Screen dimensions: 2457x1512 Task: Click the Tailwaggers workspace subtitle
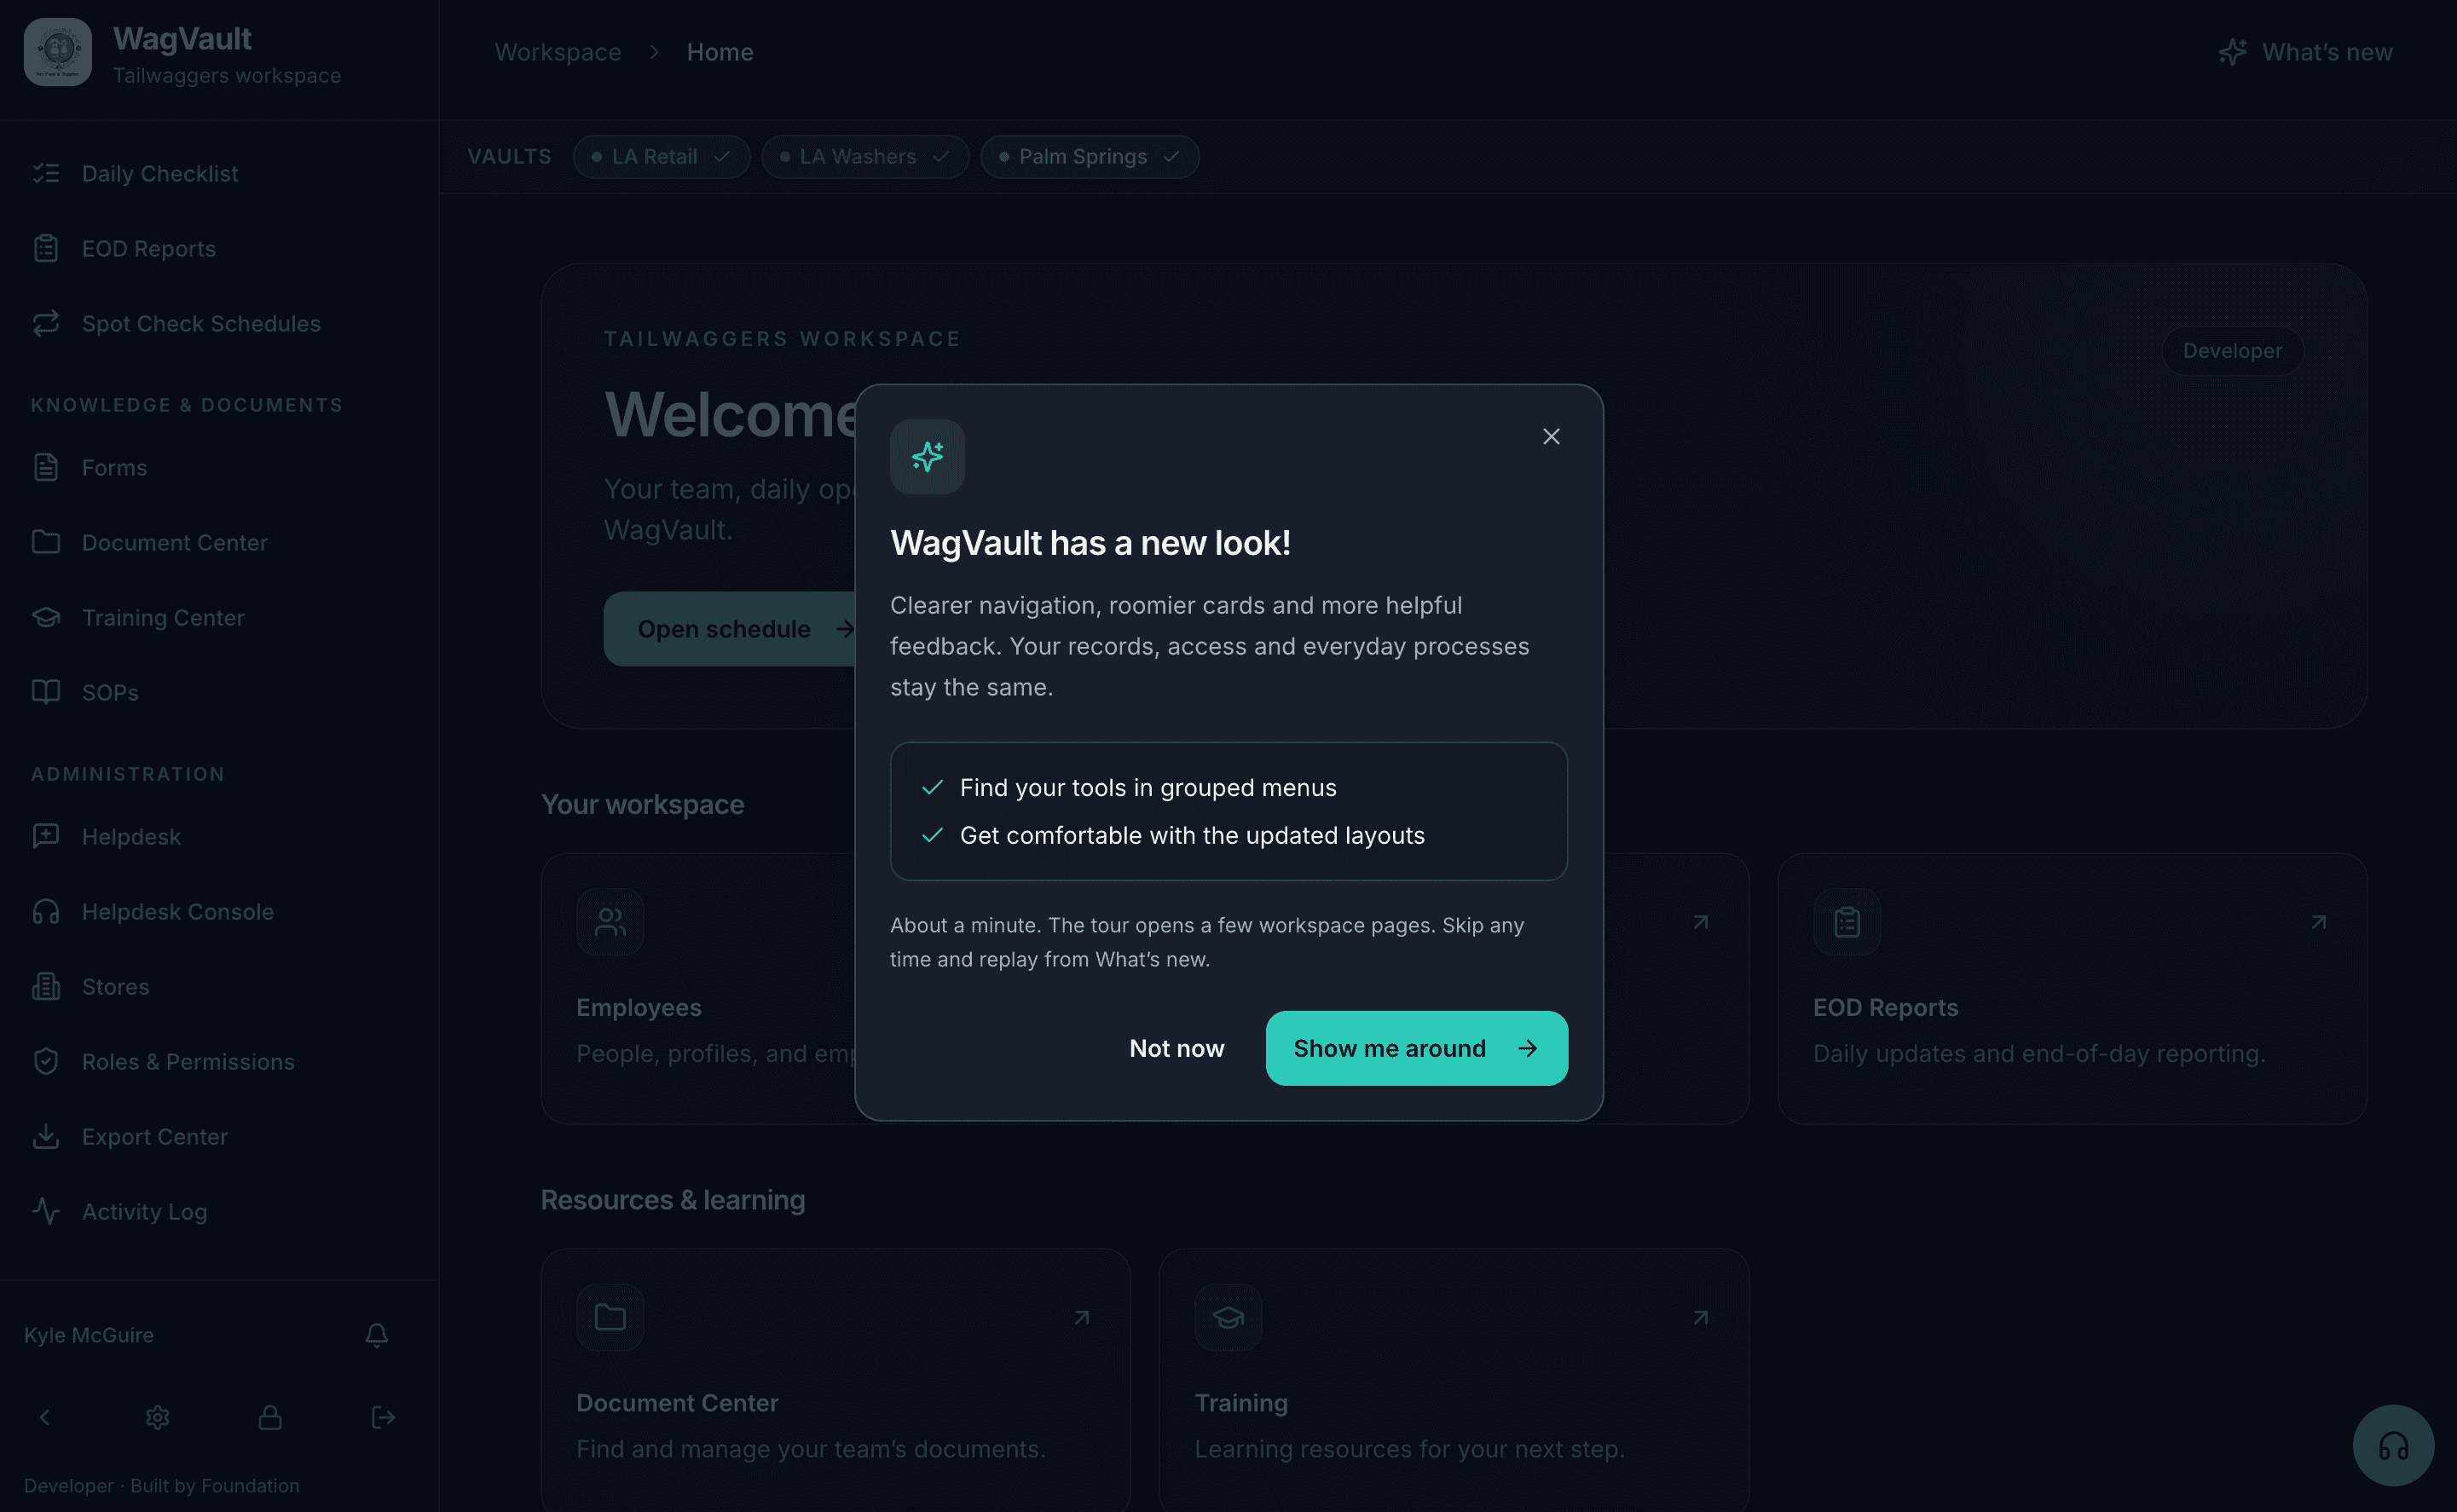click(x=227, y=76)
